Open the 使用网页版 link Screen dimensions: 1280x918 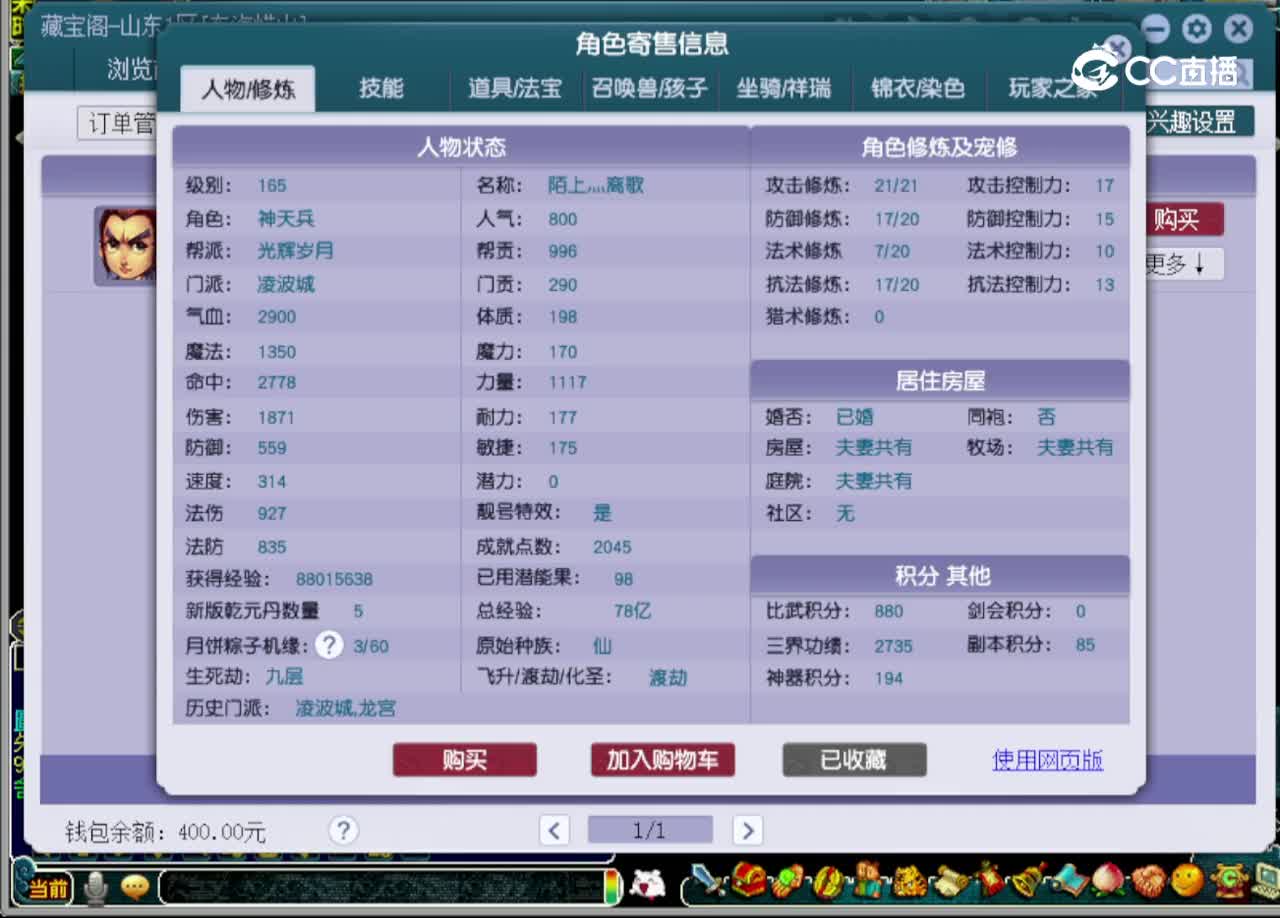pyautogui.click(x=1047, y=760)
